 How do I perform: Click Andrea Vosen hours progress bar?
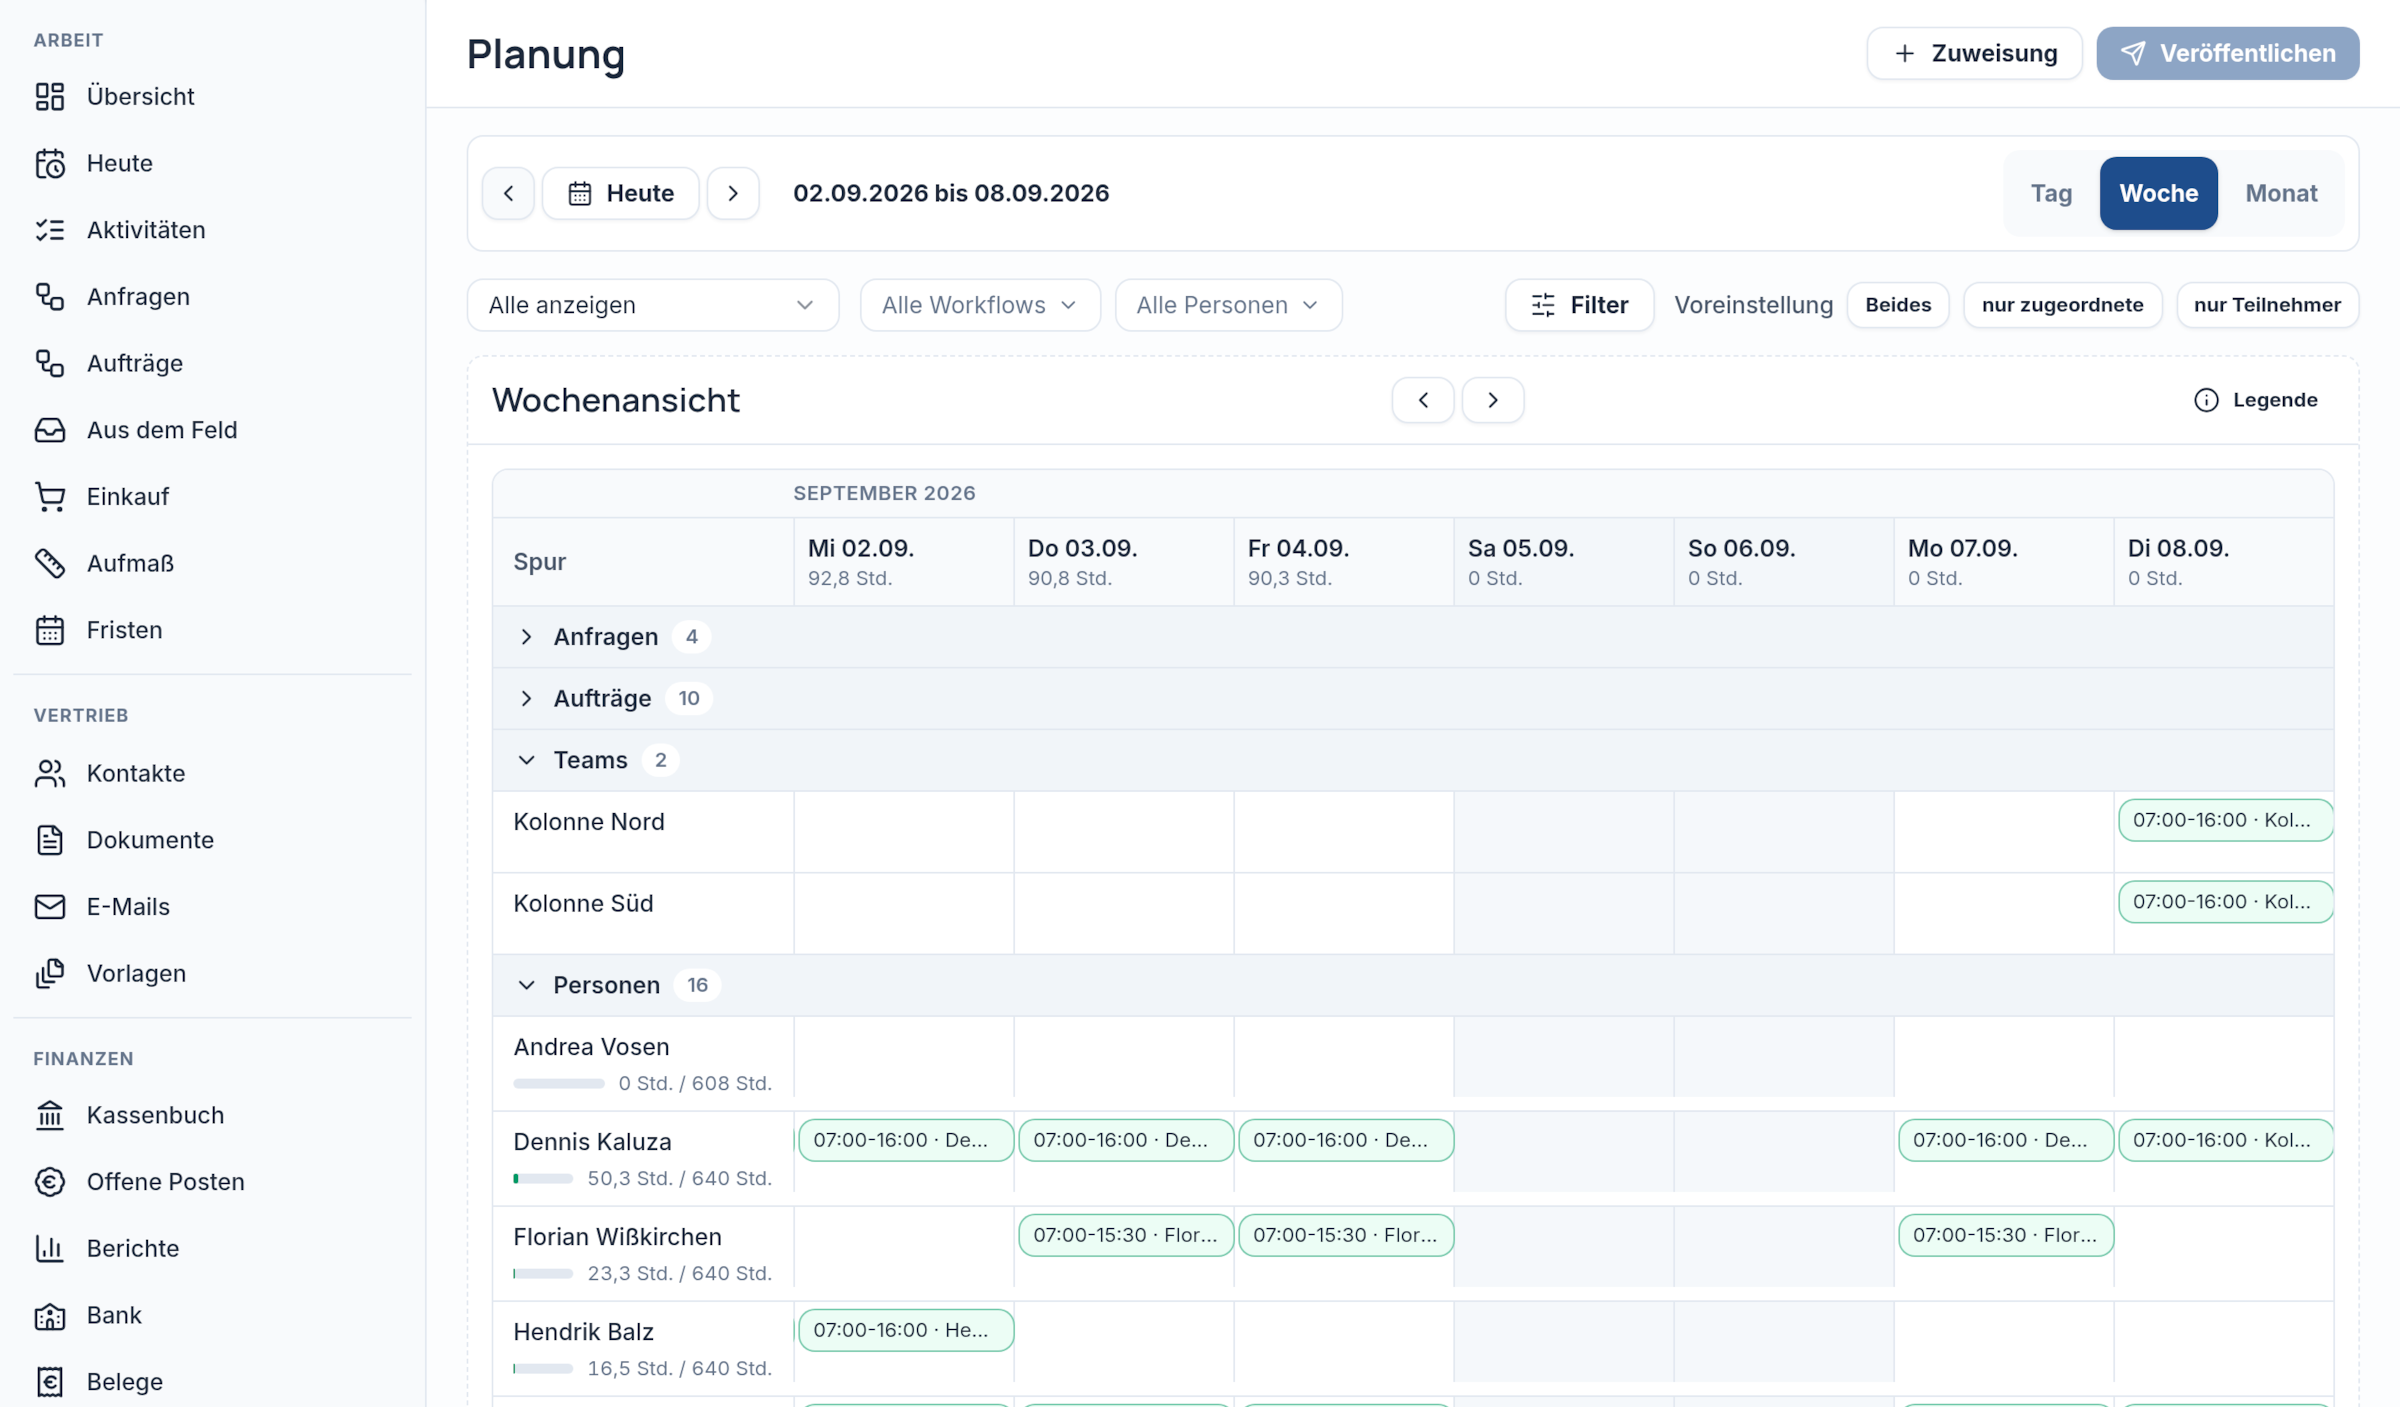point(559,1083)
